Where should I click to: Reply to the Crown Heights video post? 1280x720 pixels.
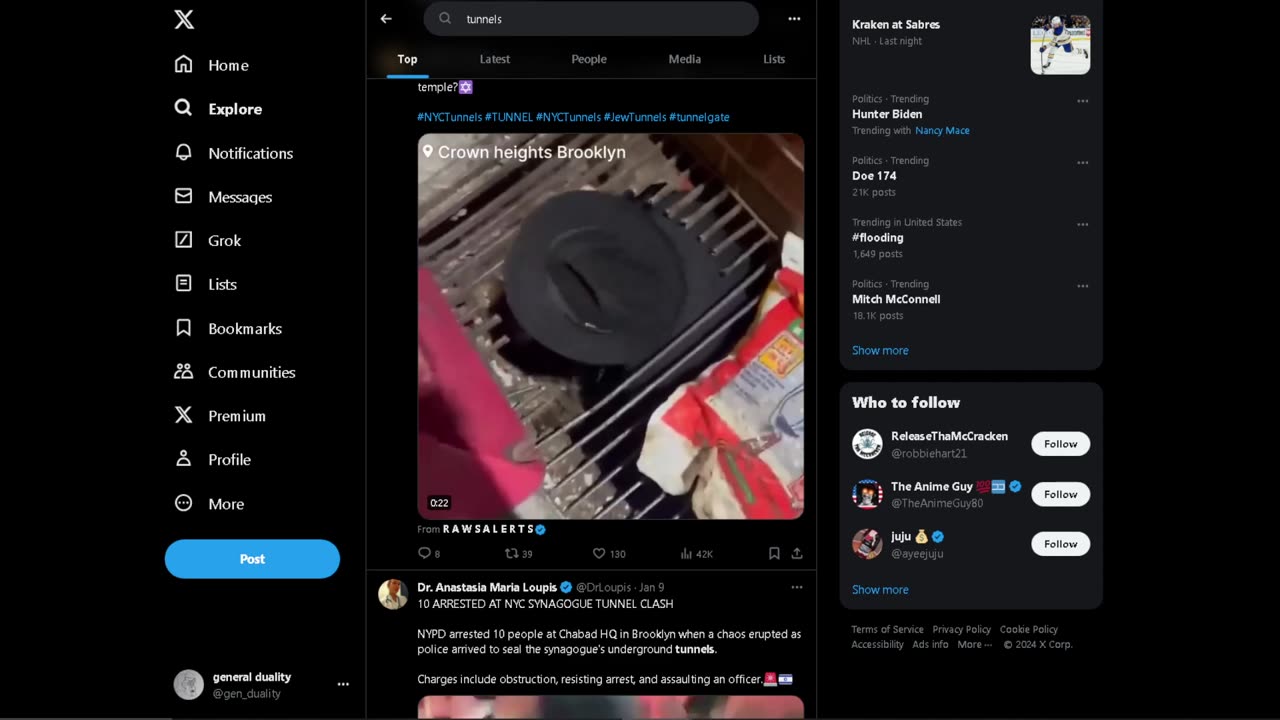pyautogui.click(x=424, y=553)
